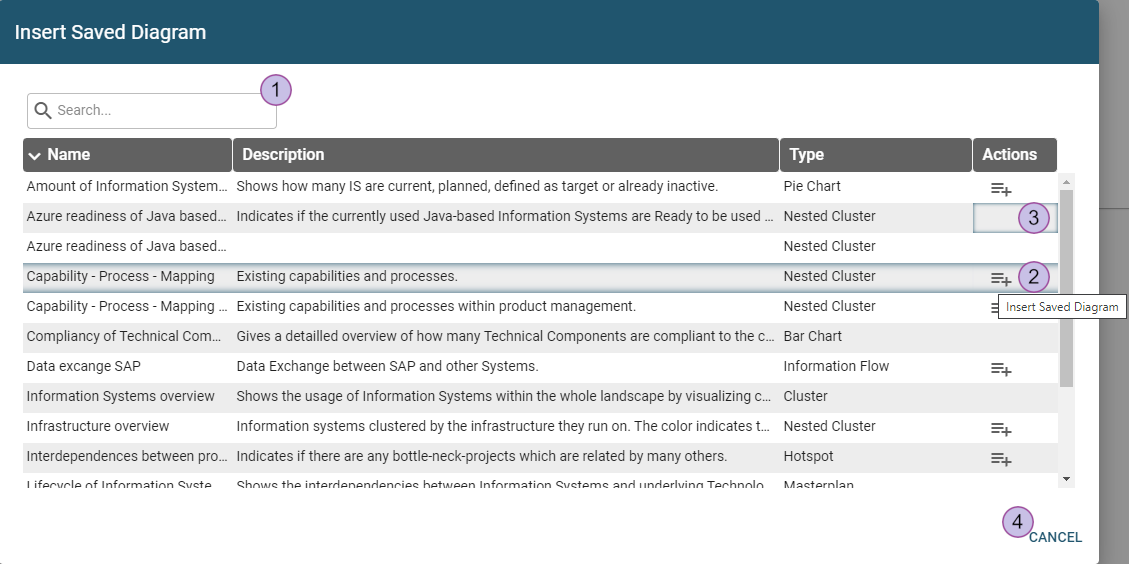
Task: Click the magnifier icon in search box
Action: (42, 110)
